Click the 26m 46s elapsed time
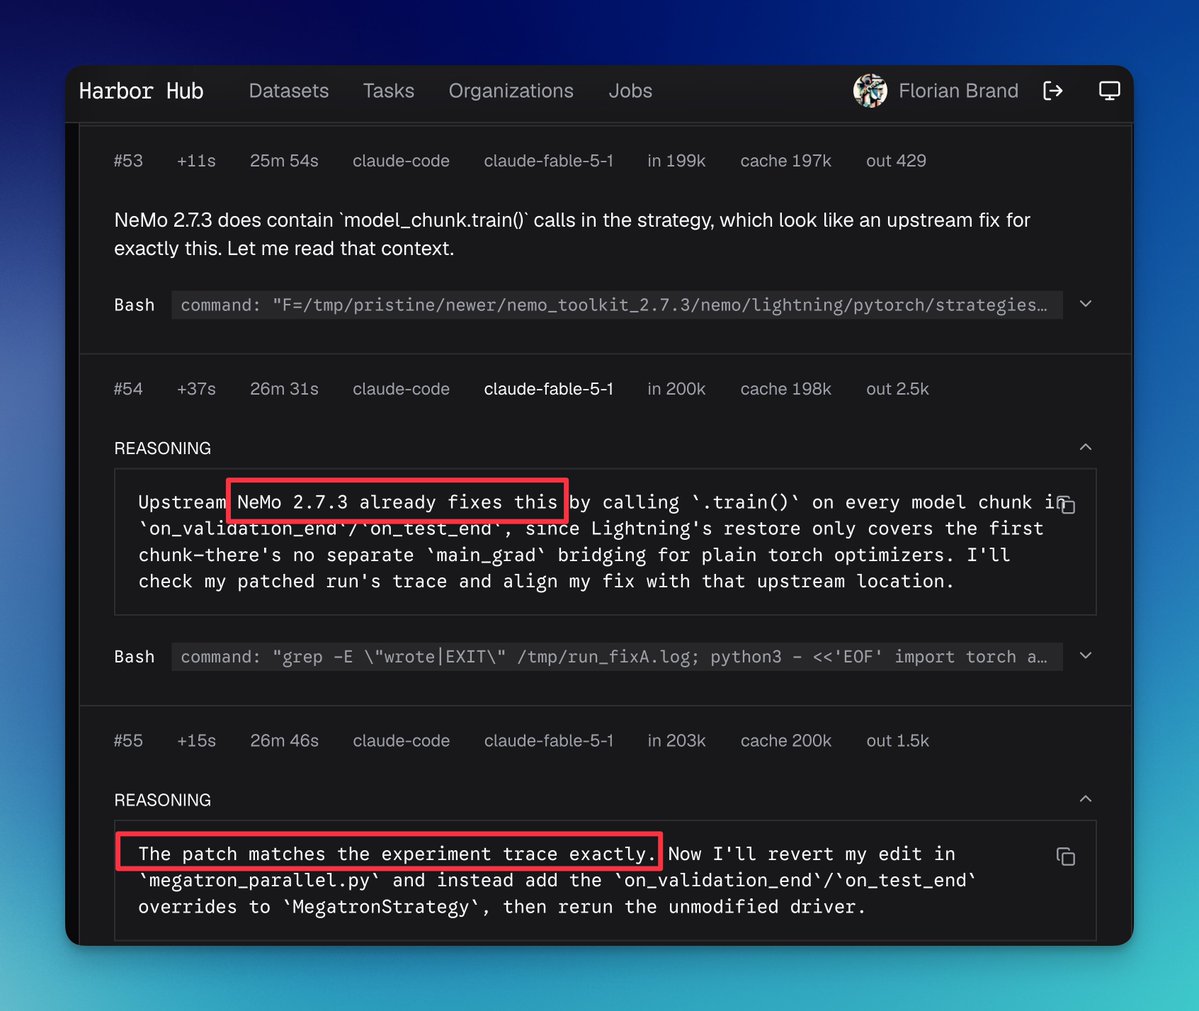This screenshot has height=1011, width=1199. click(x=284, y=740)
